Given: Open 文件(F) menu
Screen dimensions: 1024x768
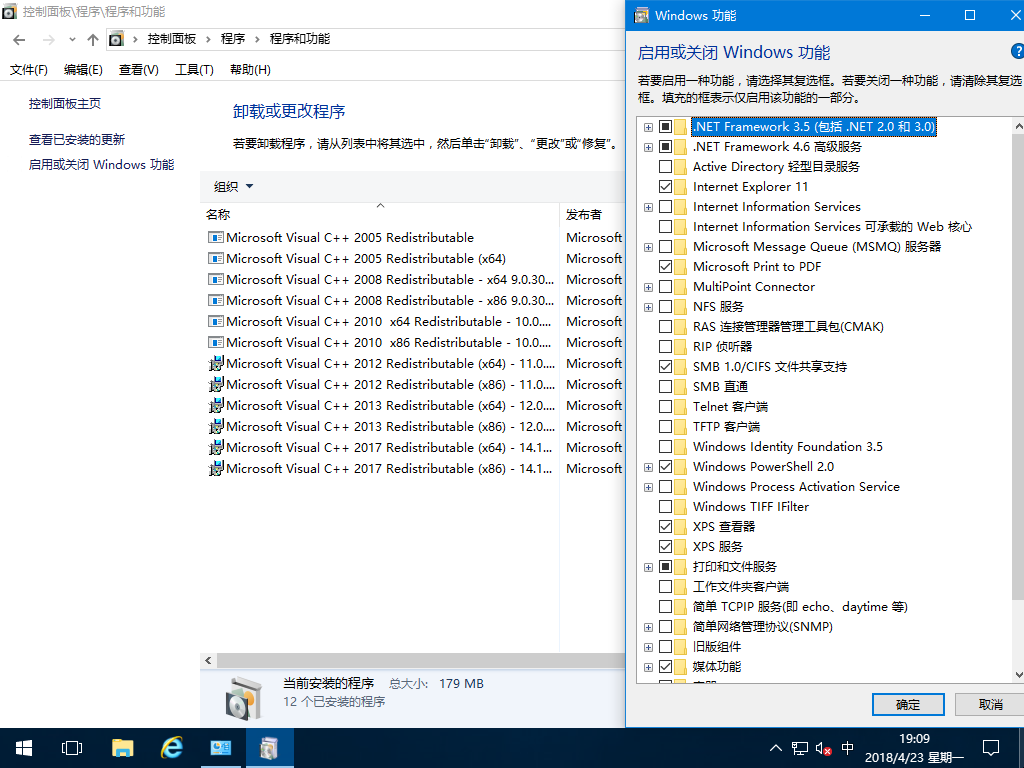Looking at the screenshot, I should (x=29, y=70).
